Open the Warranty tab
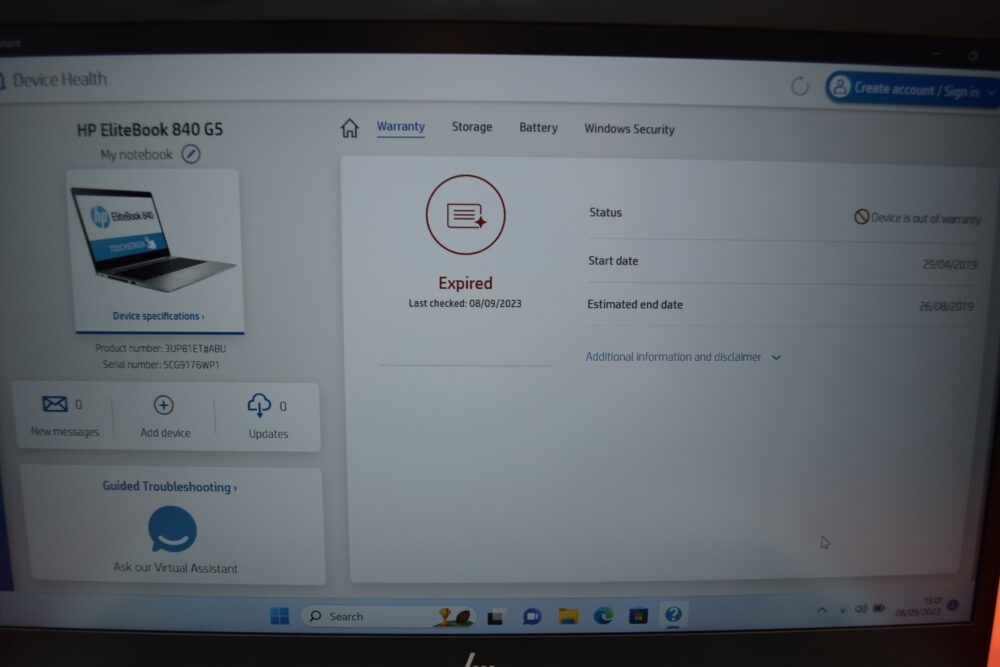Image resolution: width=1000 pixels, height=667 pixels. (x=401, y=126)
